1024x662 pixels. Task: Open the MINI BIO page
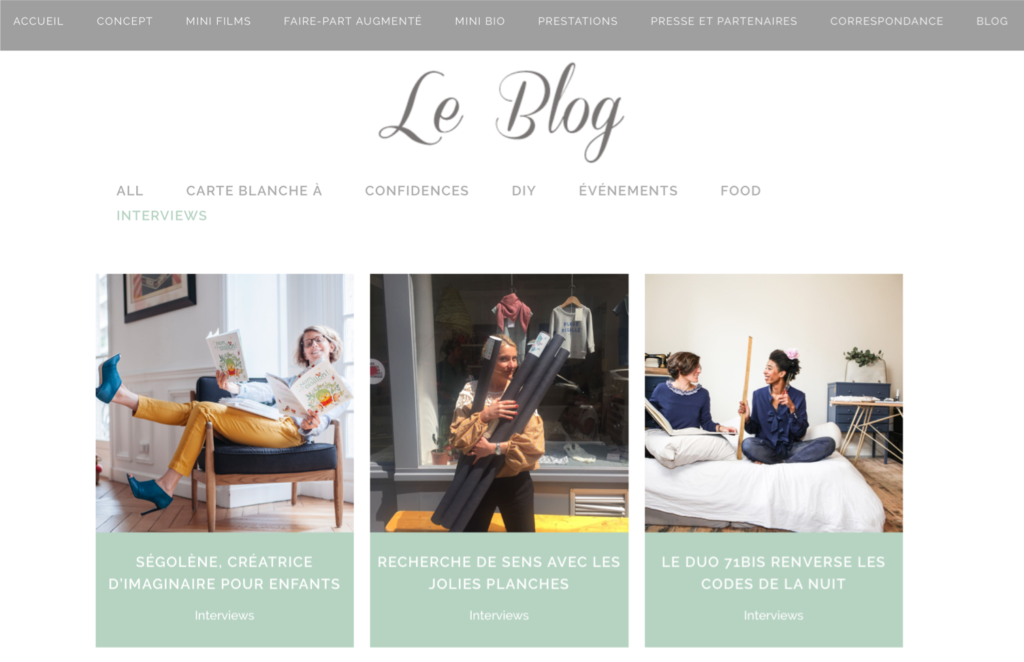coord(480,21)
